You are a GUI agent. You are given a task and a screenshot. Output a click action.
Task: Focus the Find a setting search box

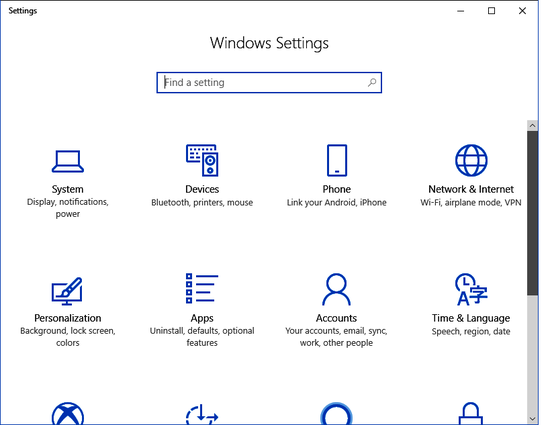point(269,82)
